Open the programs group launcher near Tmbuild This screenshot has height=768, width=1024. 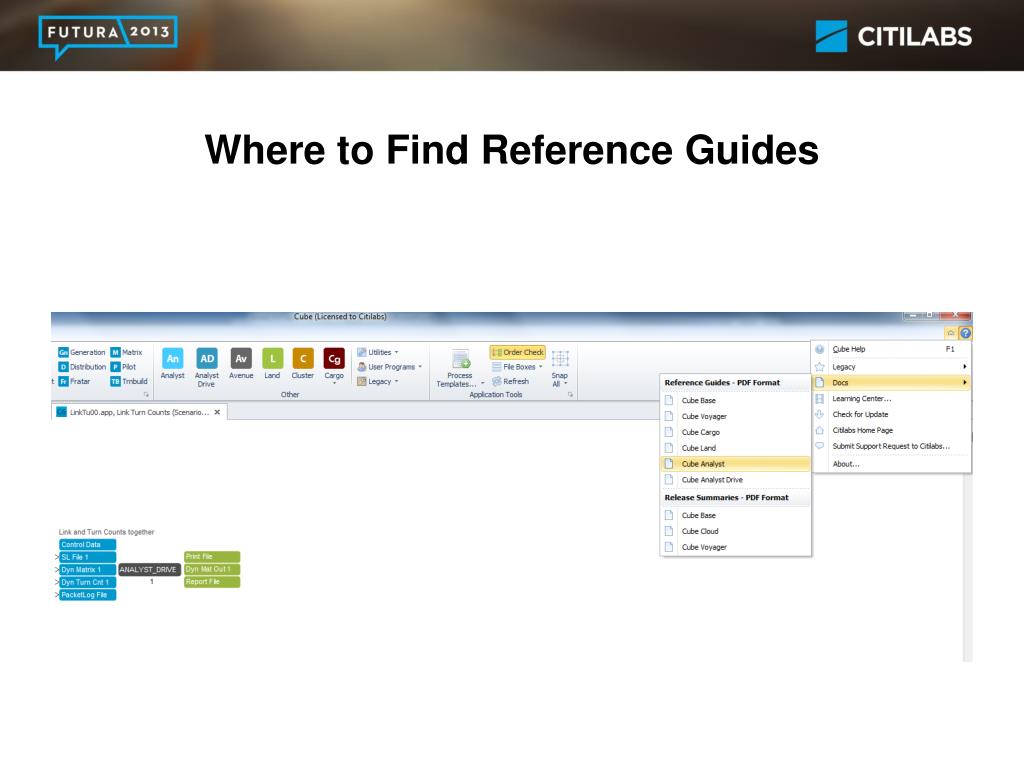point(146,394)
